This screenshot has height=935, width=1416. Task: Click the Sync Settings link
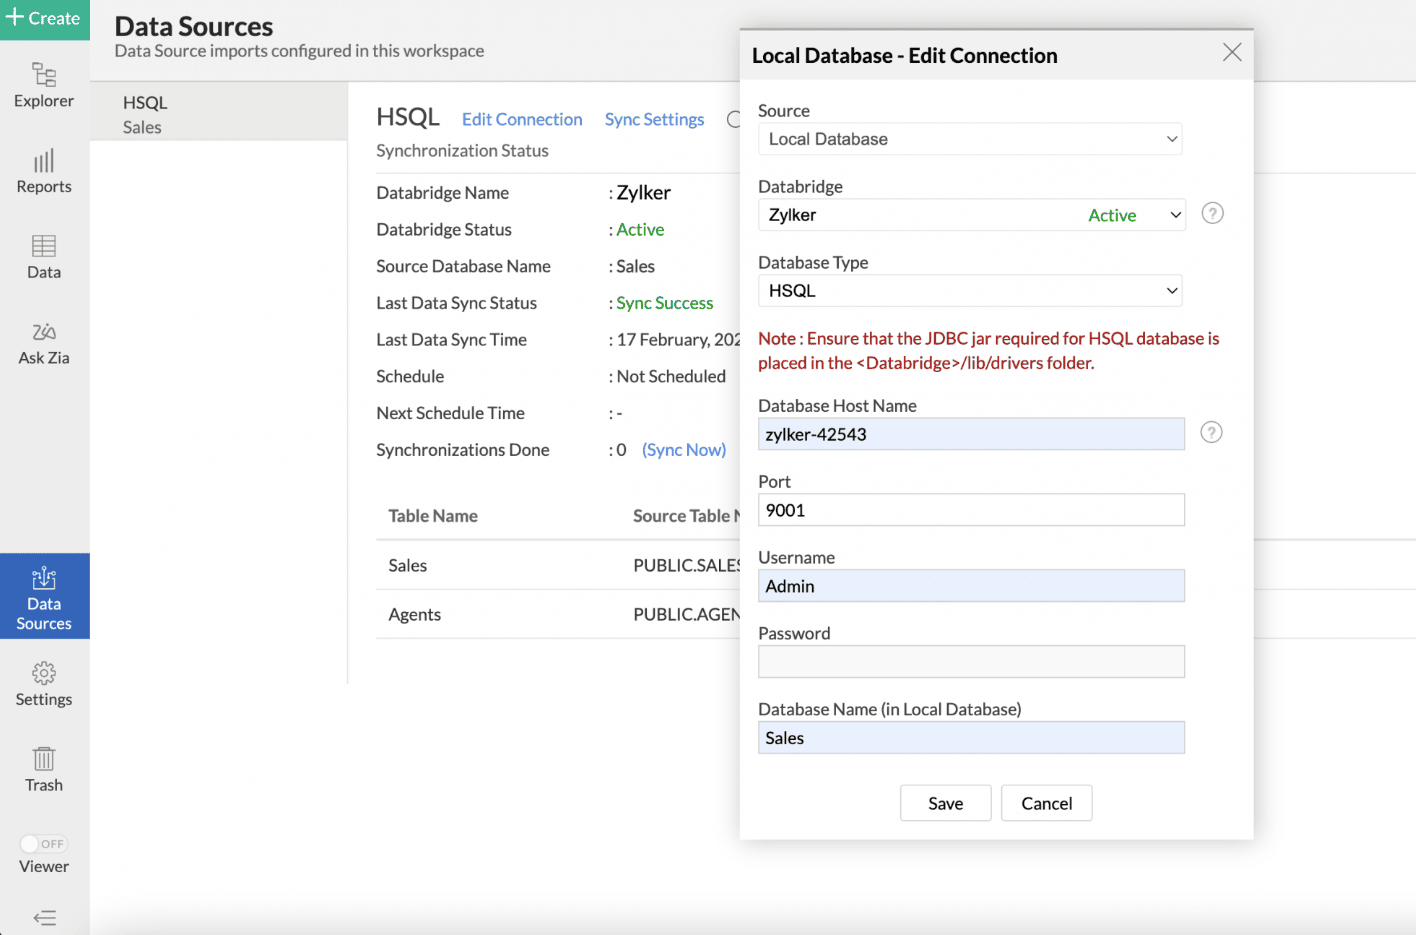654,119
